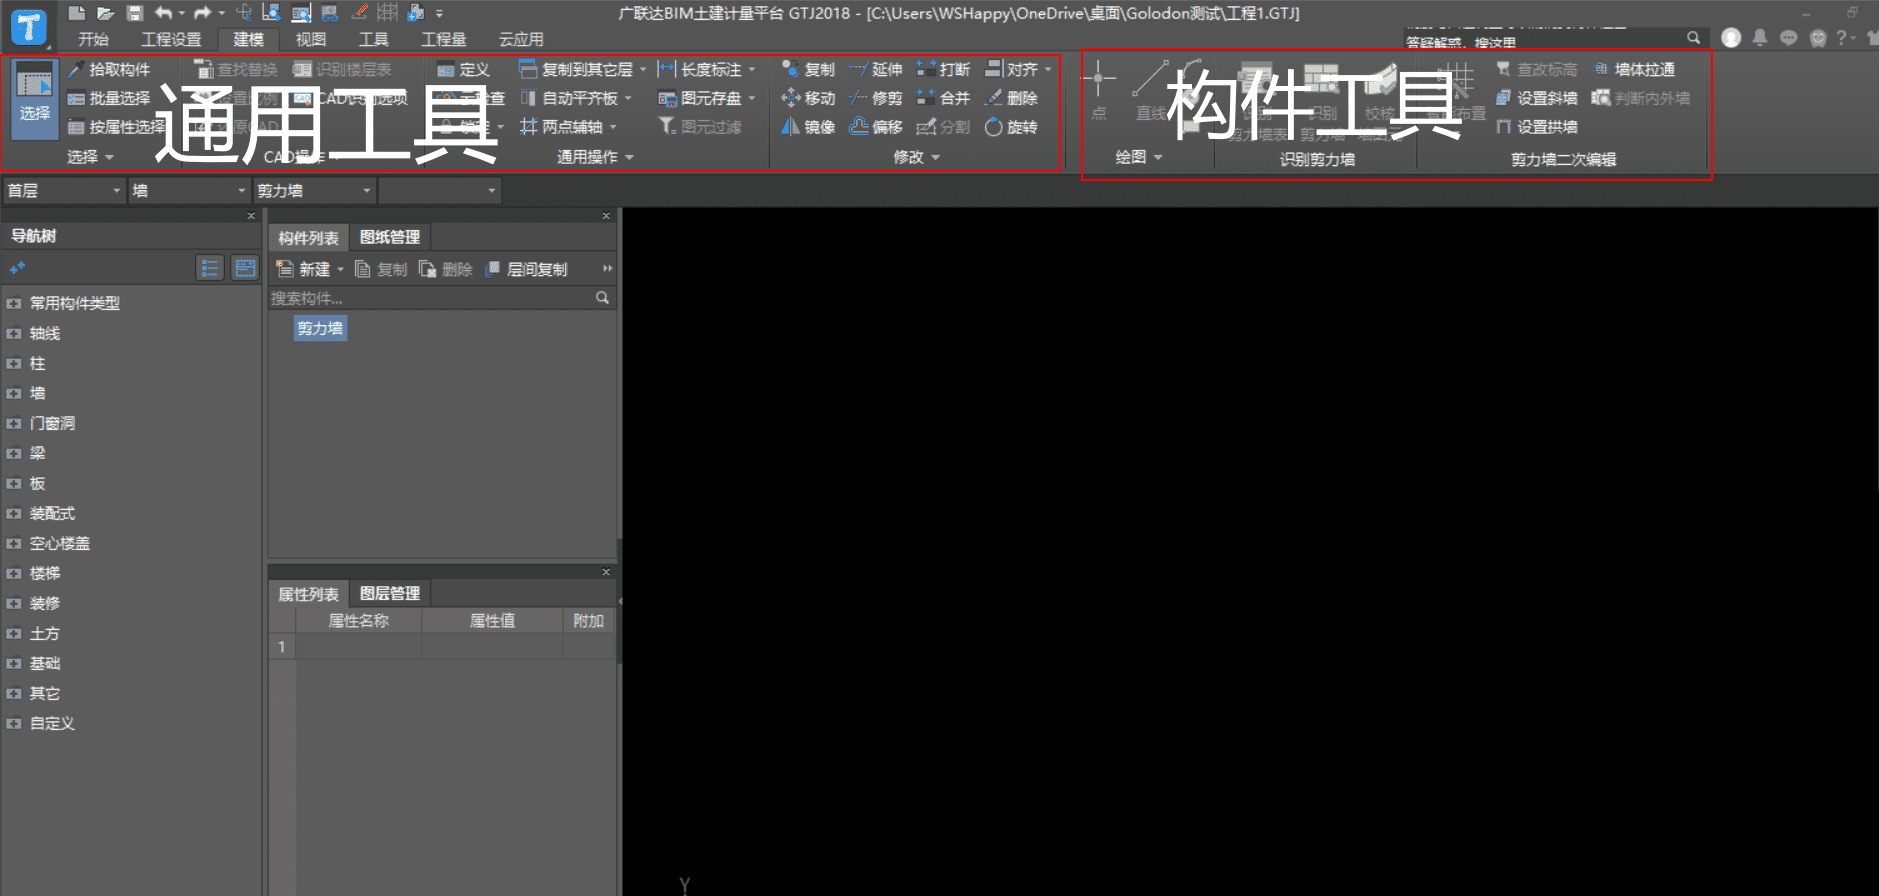Click the notification bell icon

click(x=1760, y=37)
